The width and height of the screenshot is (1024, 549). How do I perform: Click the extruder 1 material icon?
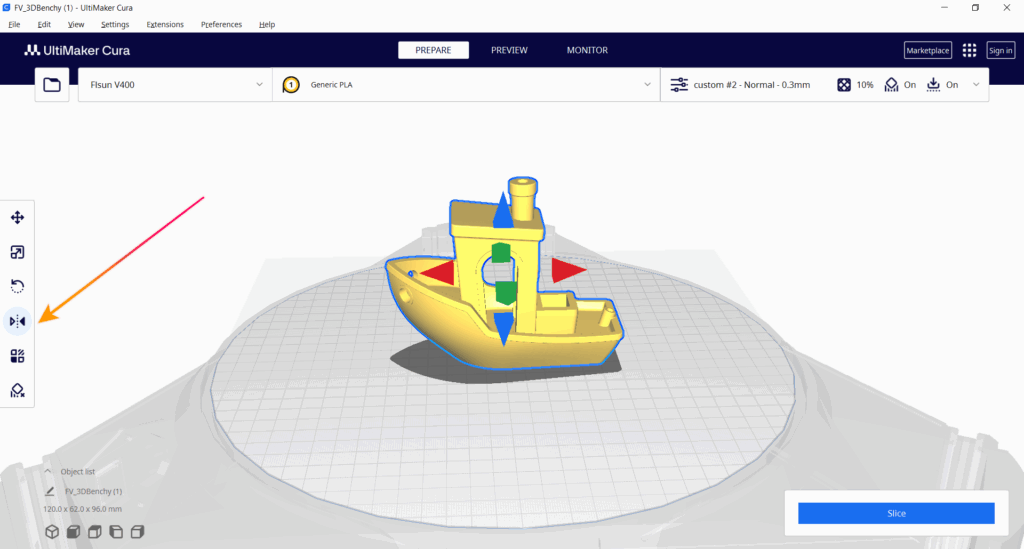[x=291, y=85]
